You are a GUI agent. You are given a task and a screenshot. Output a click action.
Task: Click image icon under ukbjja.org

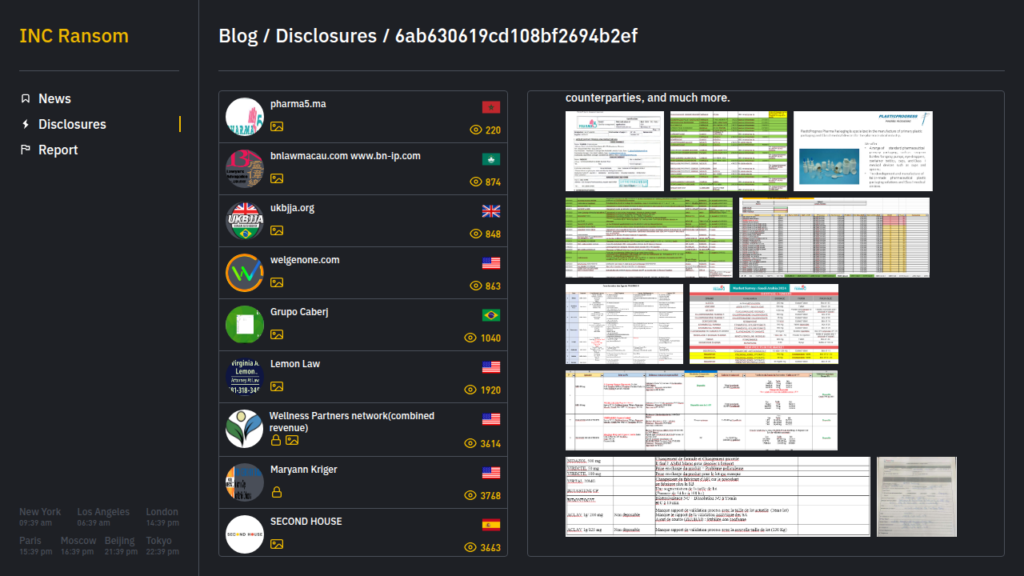[x=277, y=231]
